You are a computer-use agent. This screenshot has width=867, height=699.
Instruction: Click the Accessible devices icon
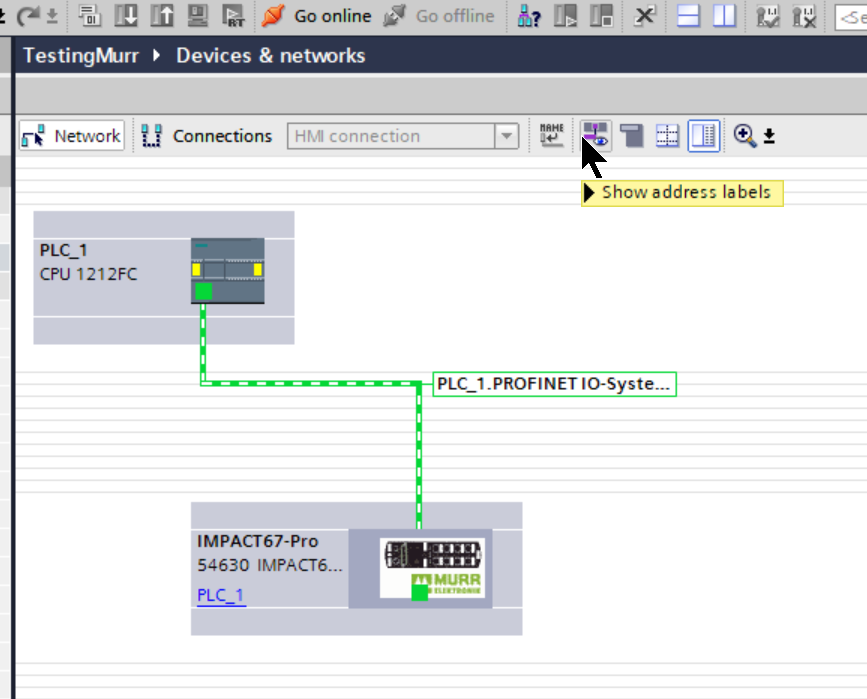click(x=529, y=16)
